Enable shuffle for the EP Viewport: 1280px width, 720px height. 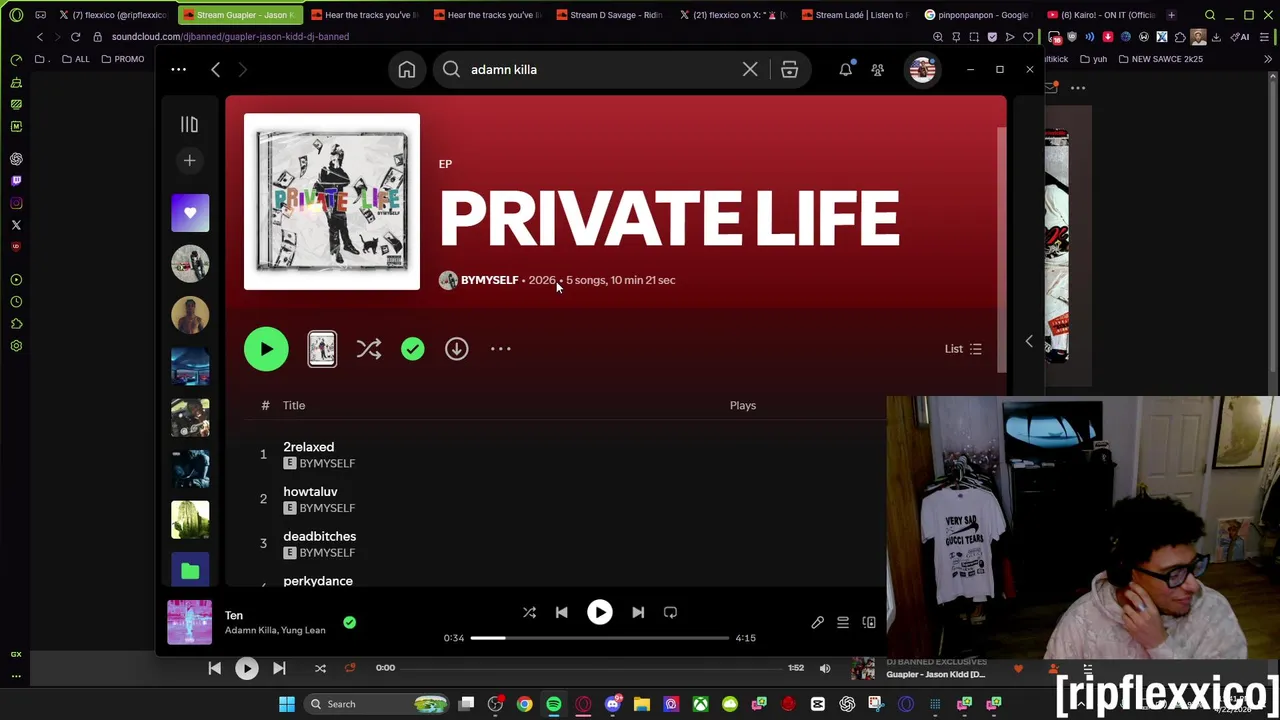point(369,349)
